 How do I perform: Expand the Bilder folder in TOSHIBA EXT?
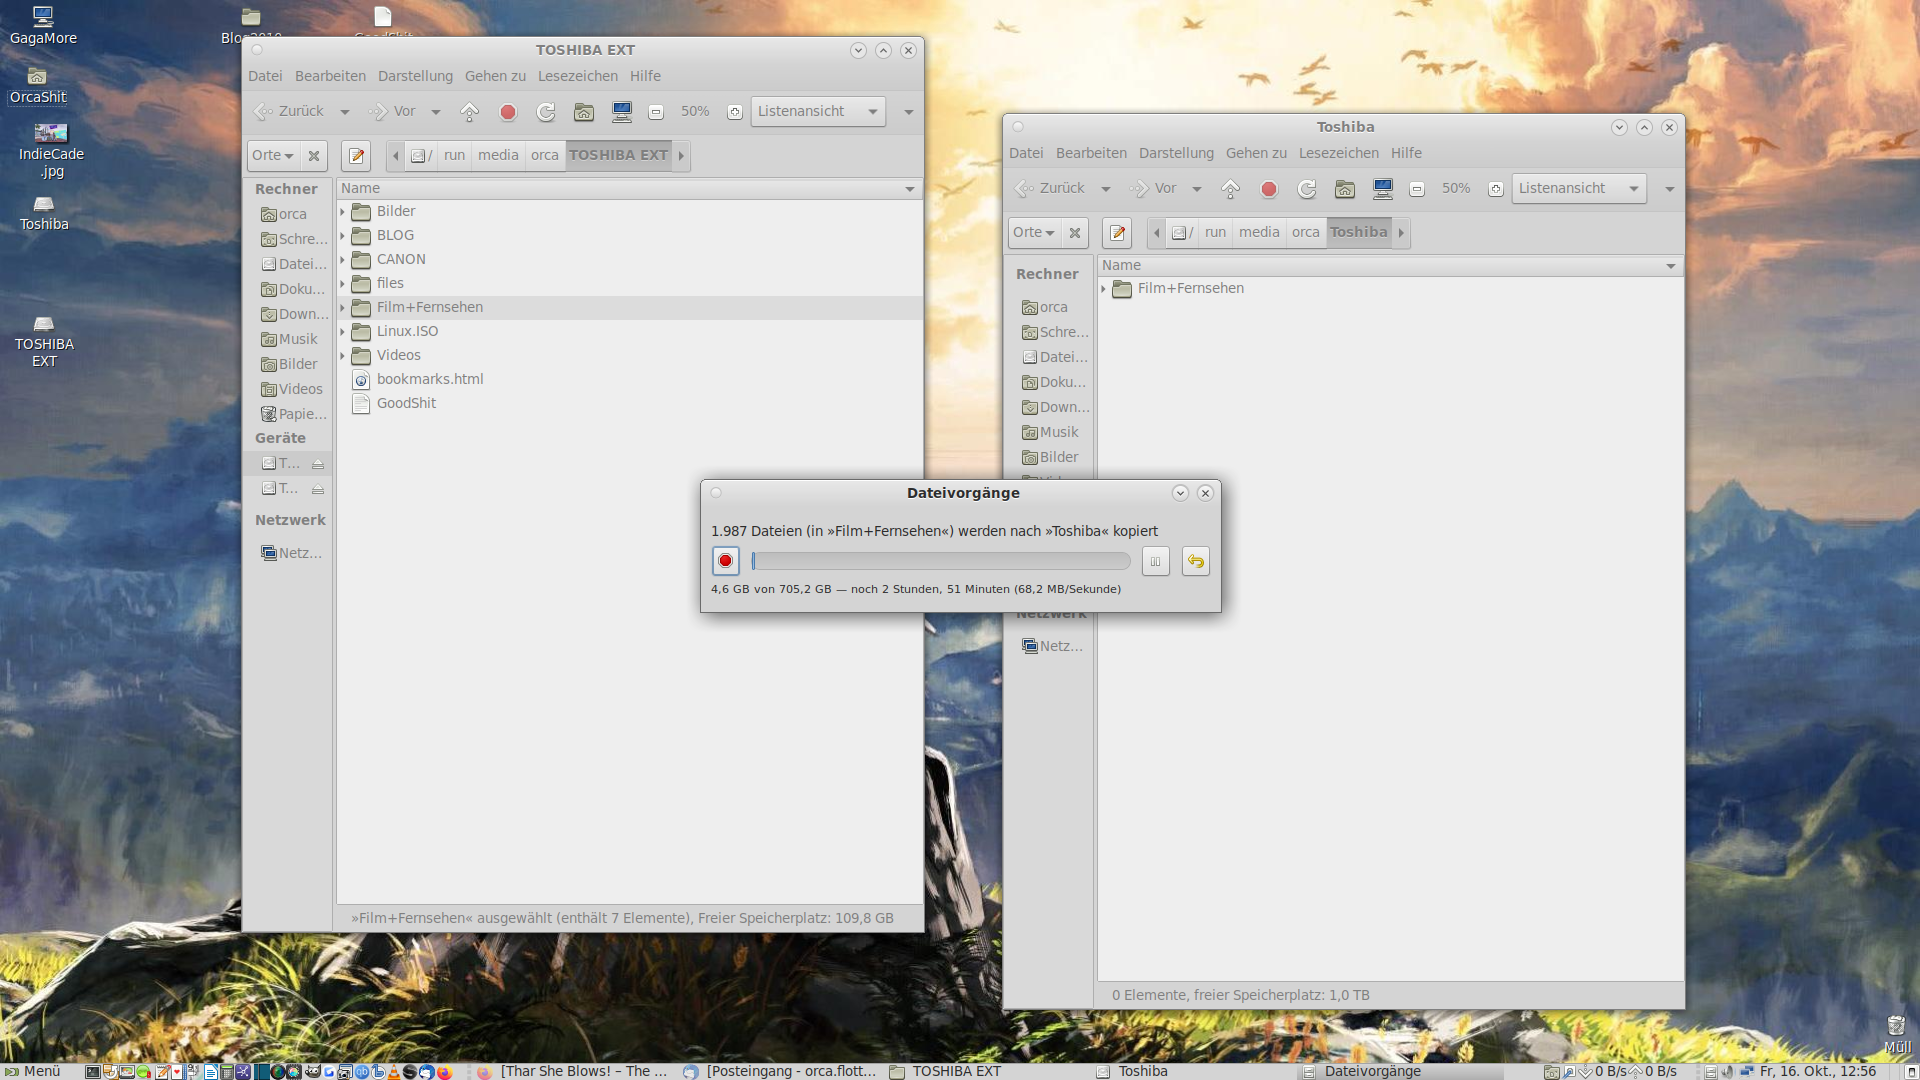pyautogui.click(x=343, y=212)
